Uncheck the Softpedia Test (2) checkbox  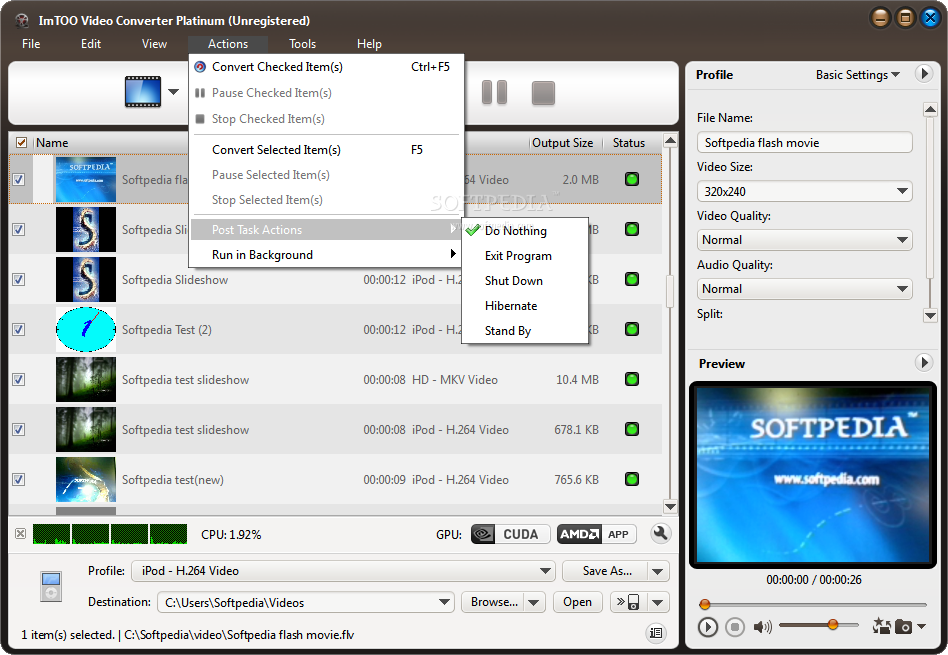[x=19, y=330]
